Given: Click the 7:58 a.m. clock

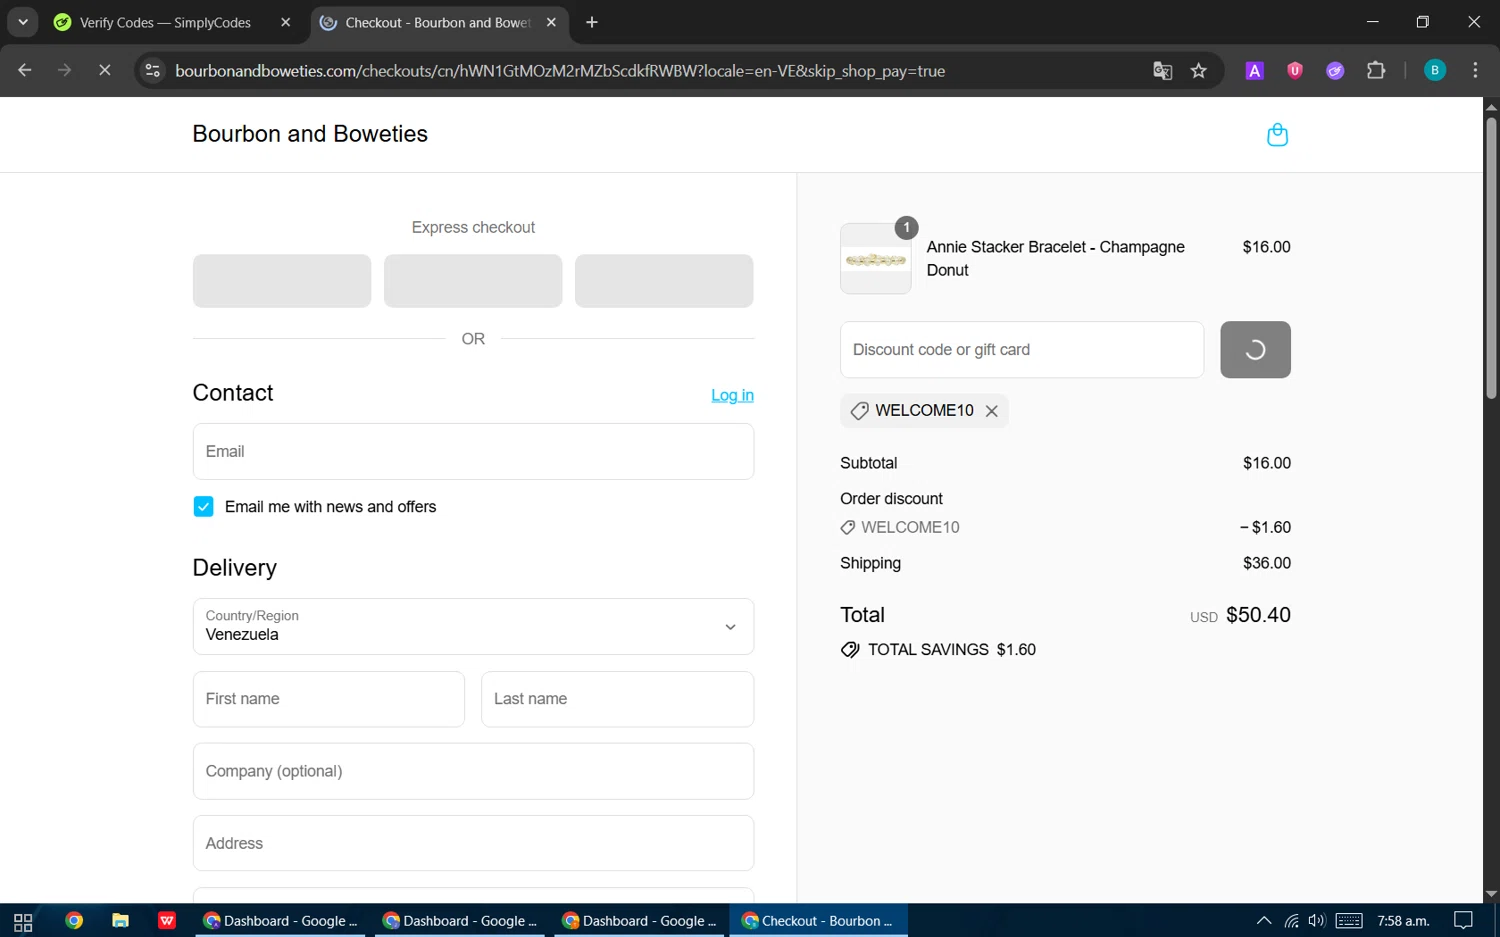Looking at the screenshot, I should 1403,921.
